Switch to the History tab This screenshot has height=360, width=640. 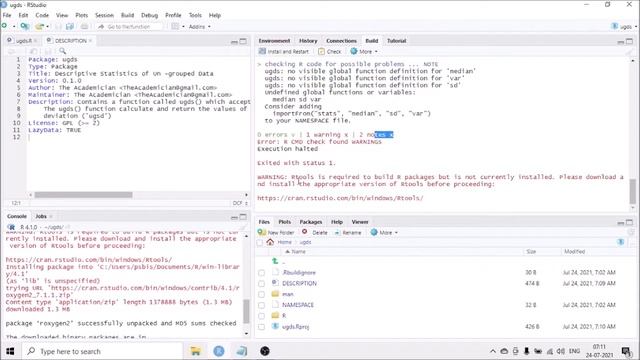tap(308, 41)
